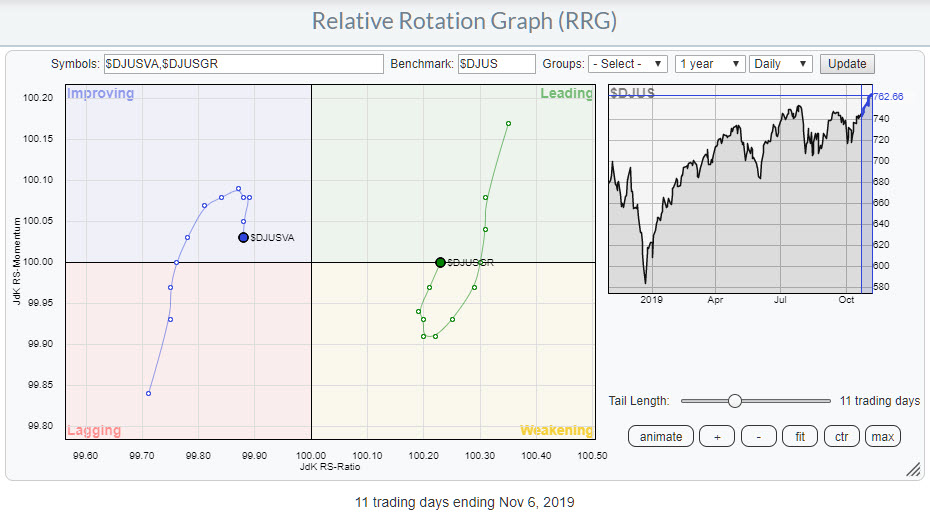The height and width of the screenshot is (518, 930).
Task: Click the Lagging quadrant label
Action: point(93,431)
